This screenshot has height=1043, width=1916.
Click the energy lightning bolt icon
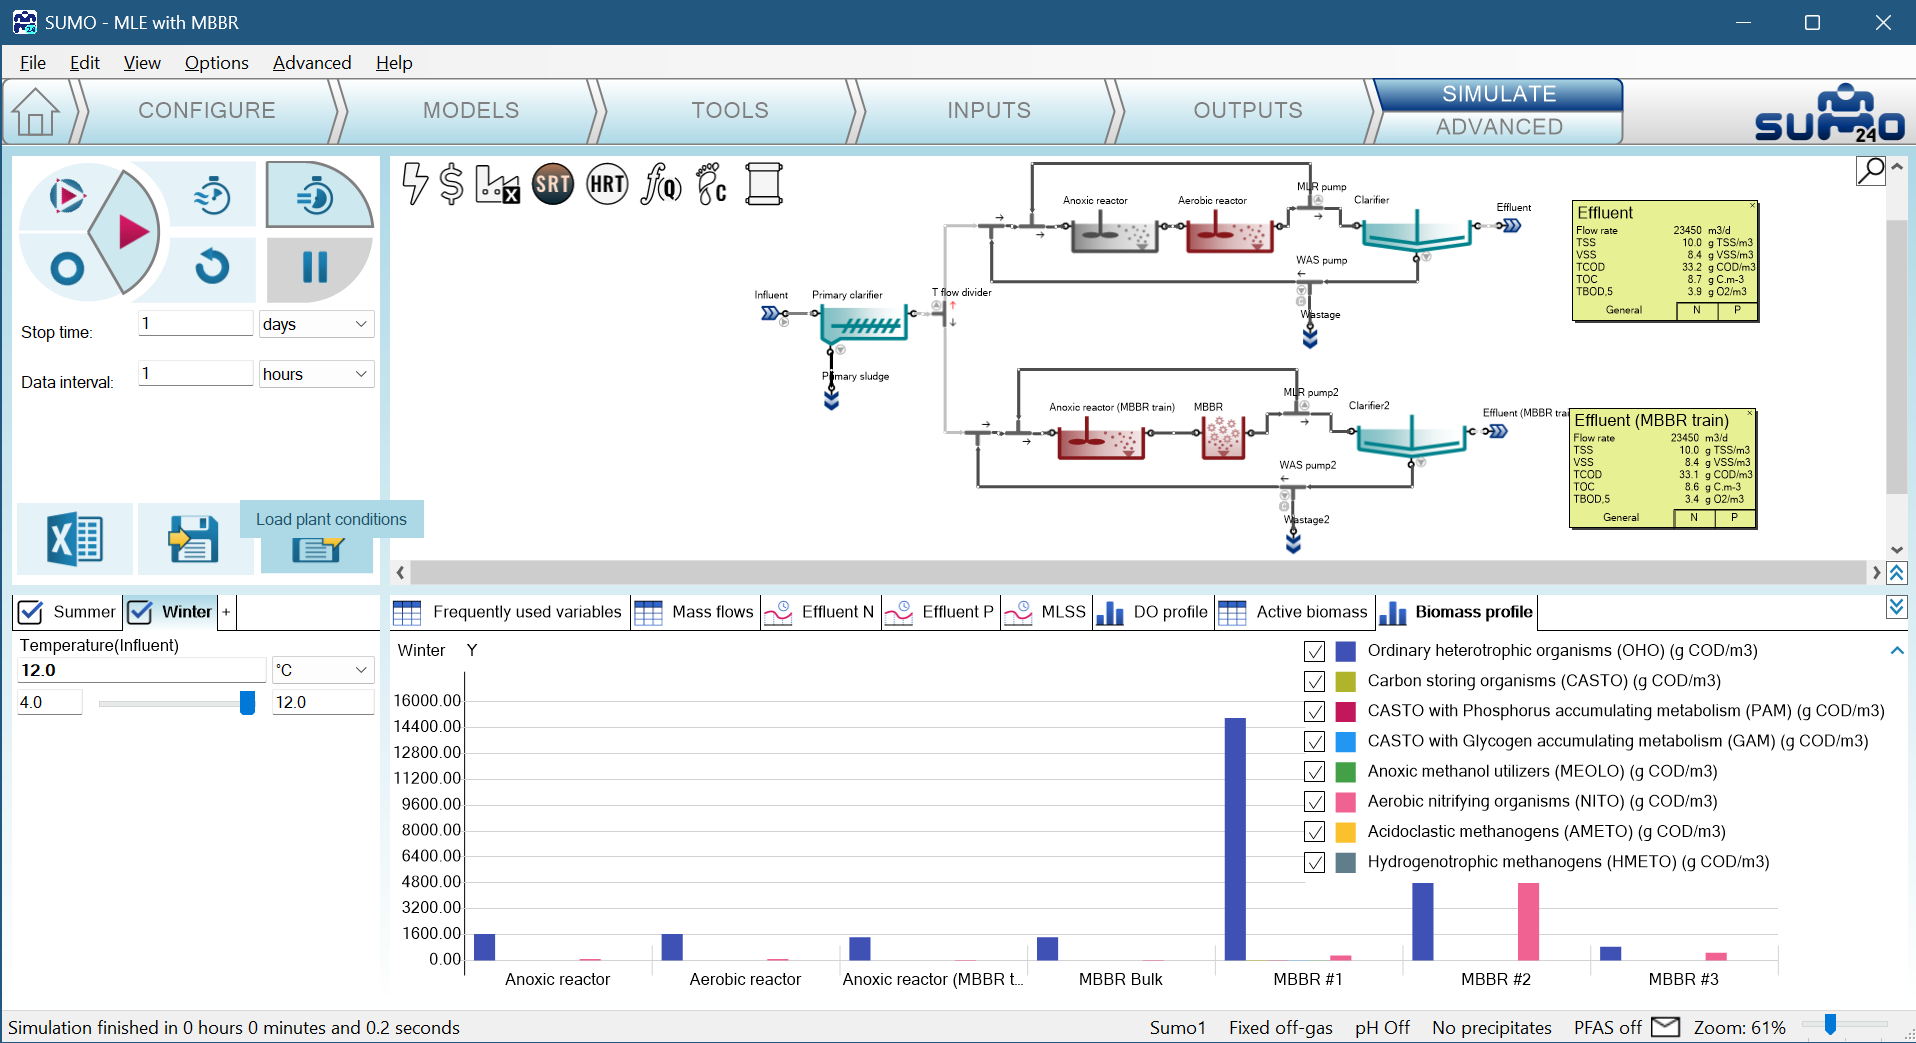coord(414,184)
